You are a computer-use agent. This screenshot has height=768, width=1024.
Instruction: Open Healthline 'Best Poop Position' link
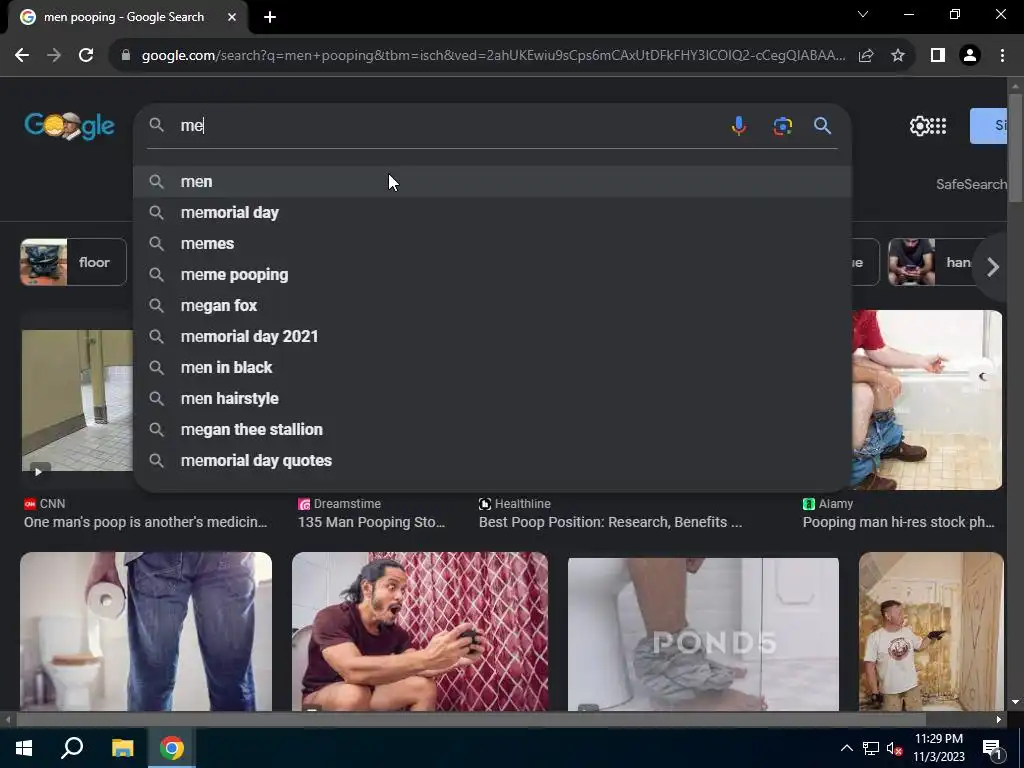610,522
